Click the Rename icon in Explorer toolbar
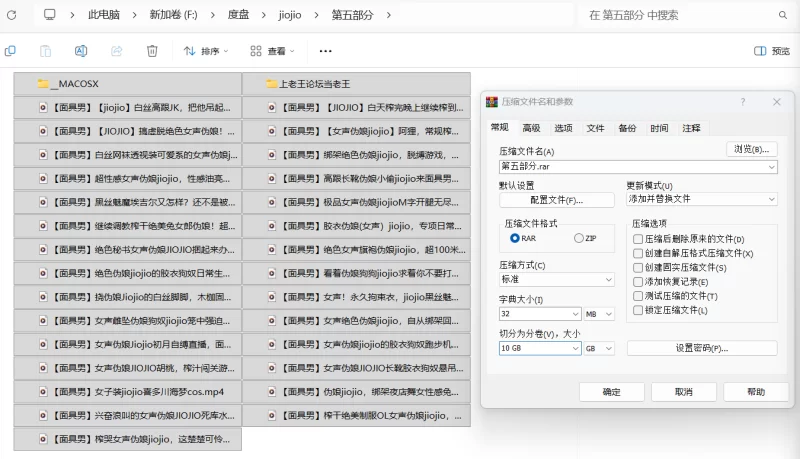Image resolution: width=800 pixels, height=459 pixels. click(x=81, y=50)
